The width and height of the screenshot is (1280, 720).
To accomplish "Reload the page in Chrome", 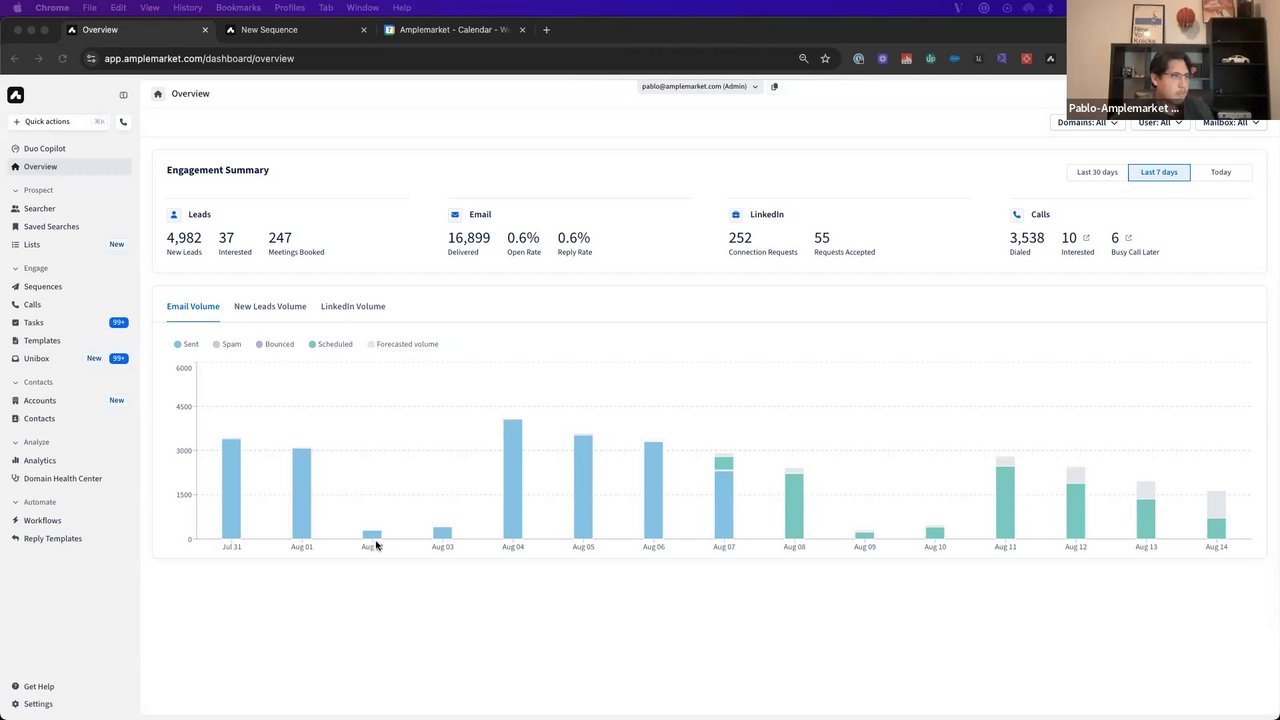I will click(62, 59).
